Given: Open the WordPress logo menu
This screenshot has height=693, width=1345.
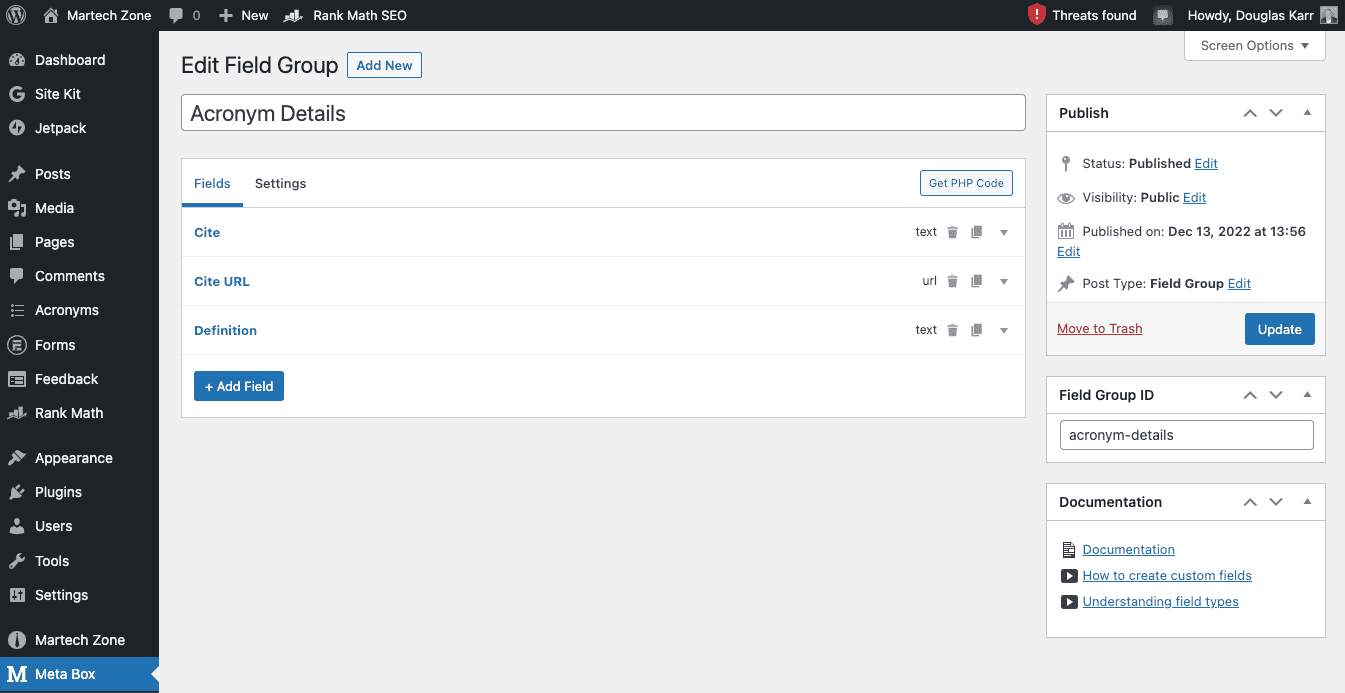Looking at the screenshot, I should (x=16, y=15).
